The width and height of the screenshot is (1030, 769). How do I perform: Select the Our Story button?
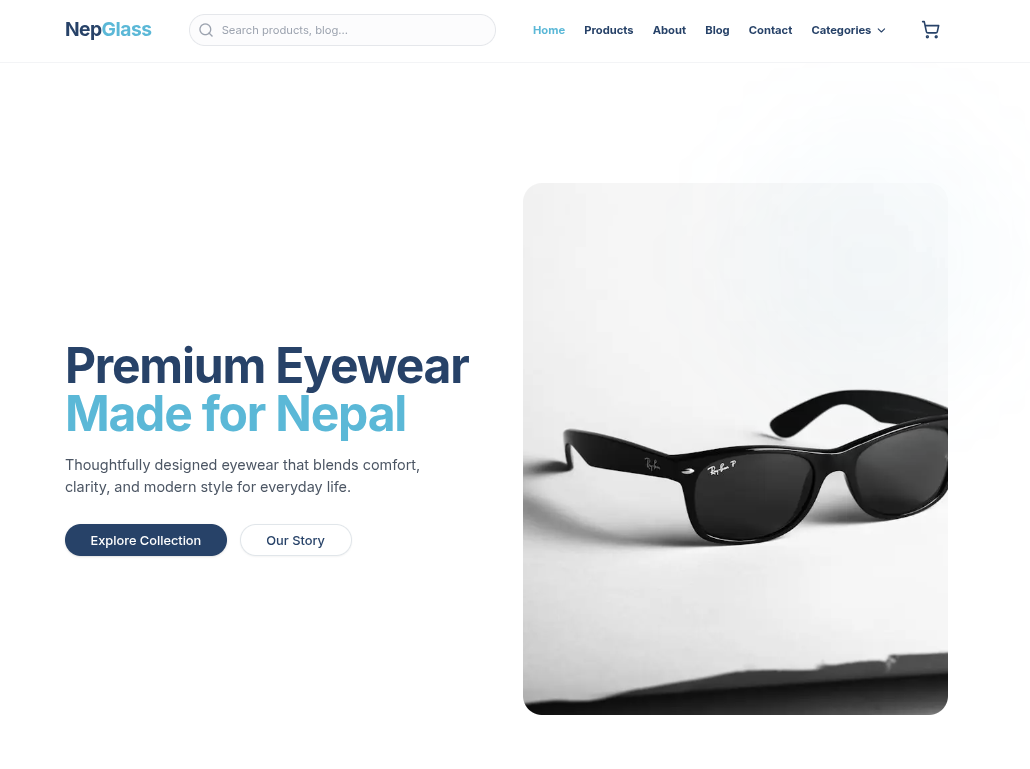coord(296,540)
